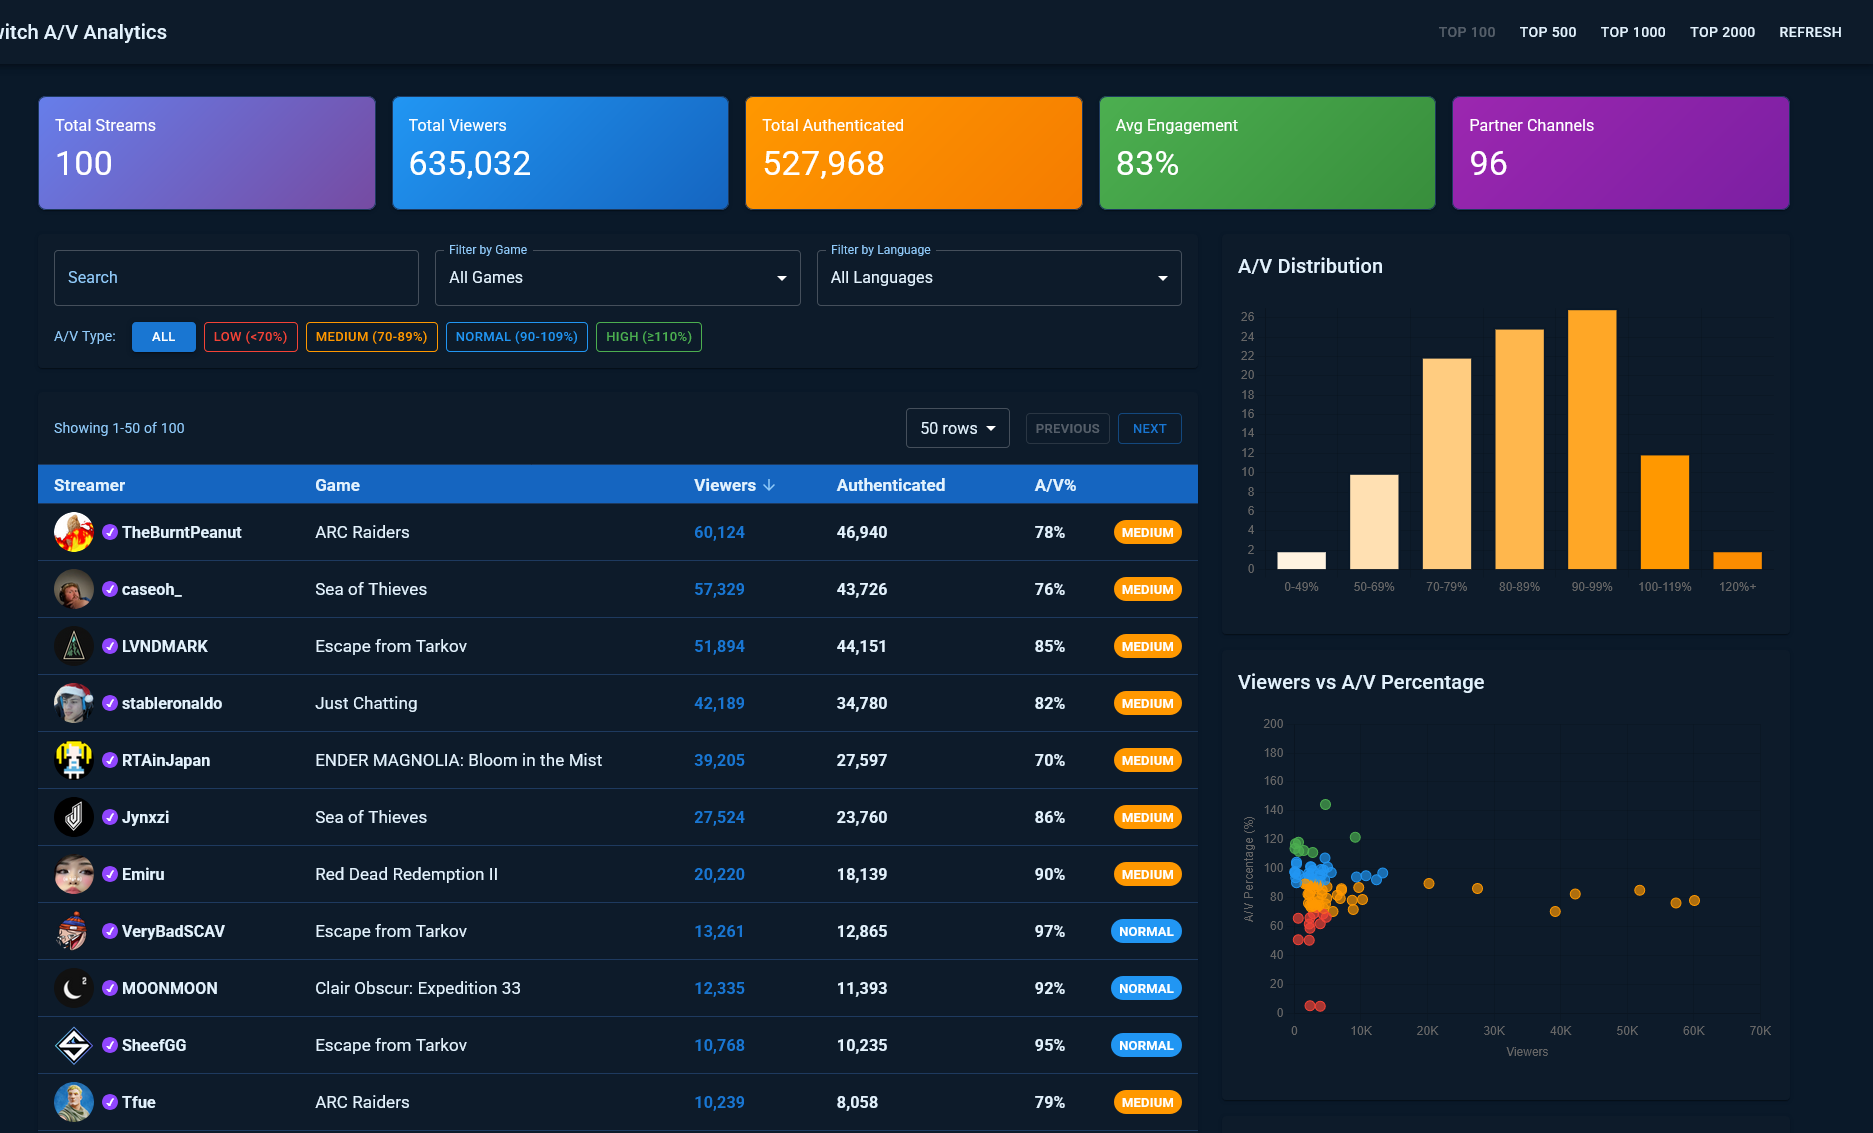Click caseoh_'s profile avatar
The width and height of the screenshot is (1873, 1133).
pyautogui.click(x=74, y=589)
